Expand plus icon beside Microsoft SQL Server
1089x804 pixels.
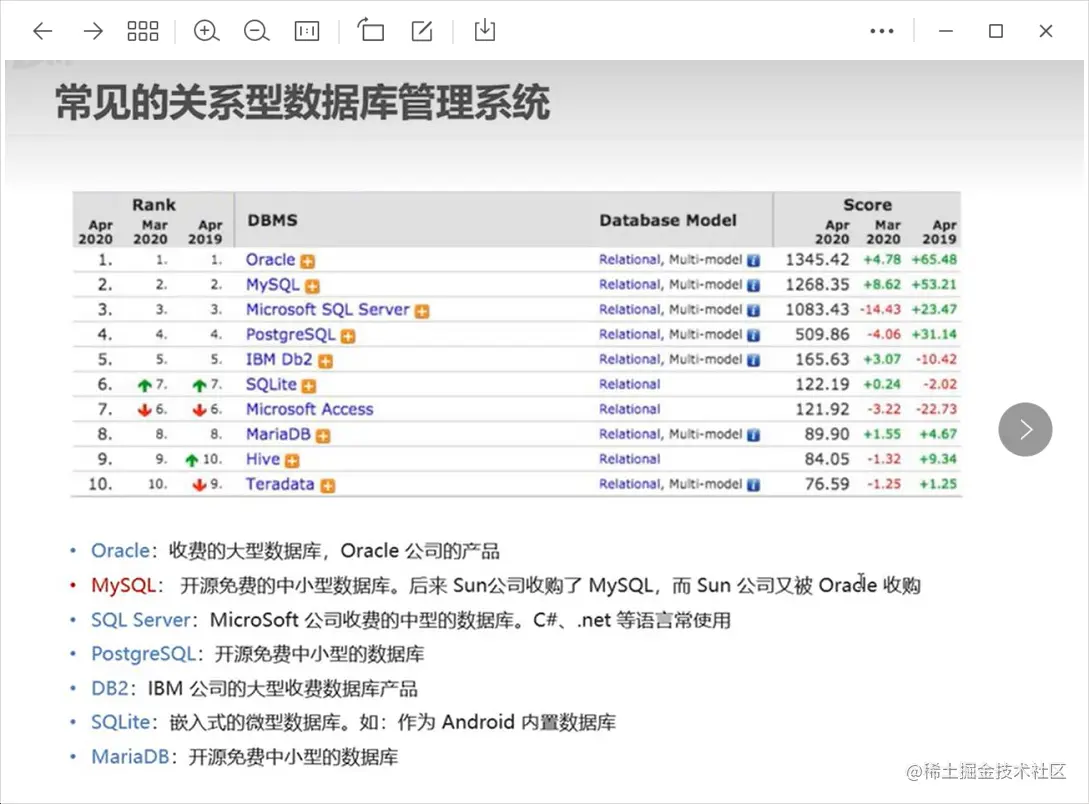[x=422, y=311]
